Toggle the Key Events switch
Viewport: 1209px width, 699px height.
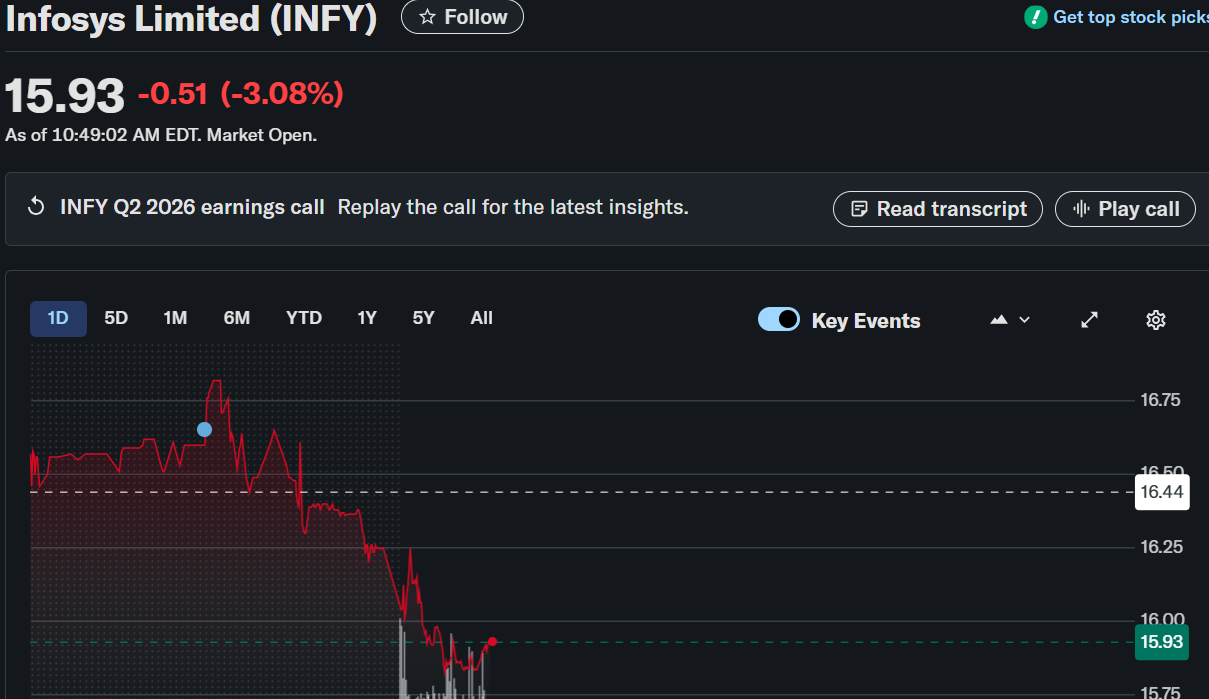point(779,320)
